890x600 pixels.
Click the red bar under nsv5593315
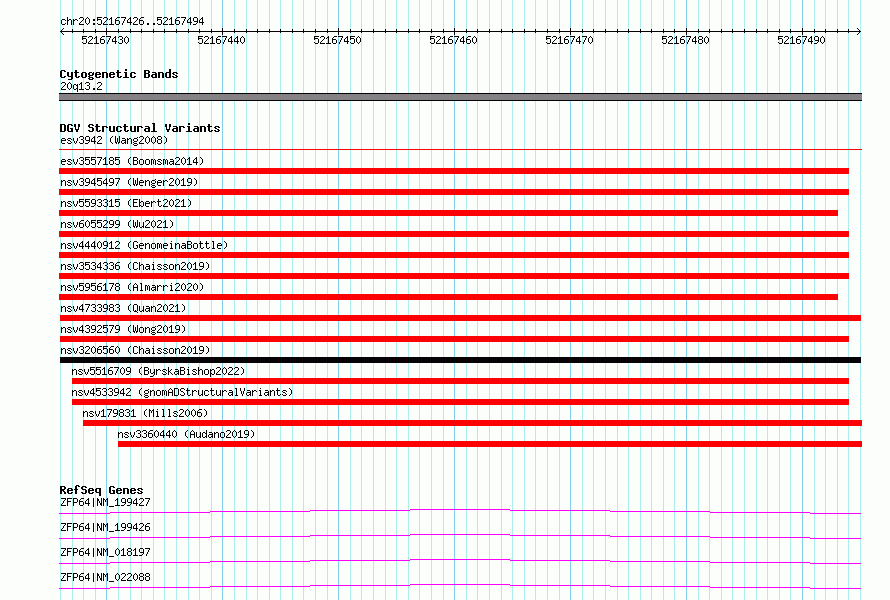(x=448, y=213)
